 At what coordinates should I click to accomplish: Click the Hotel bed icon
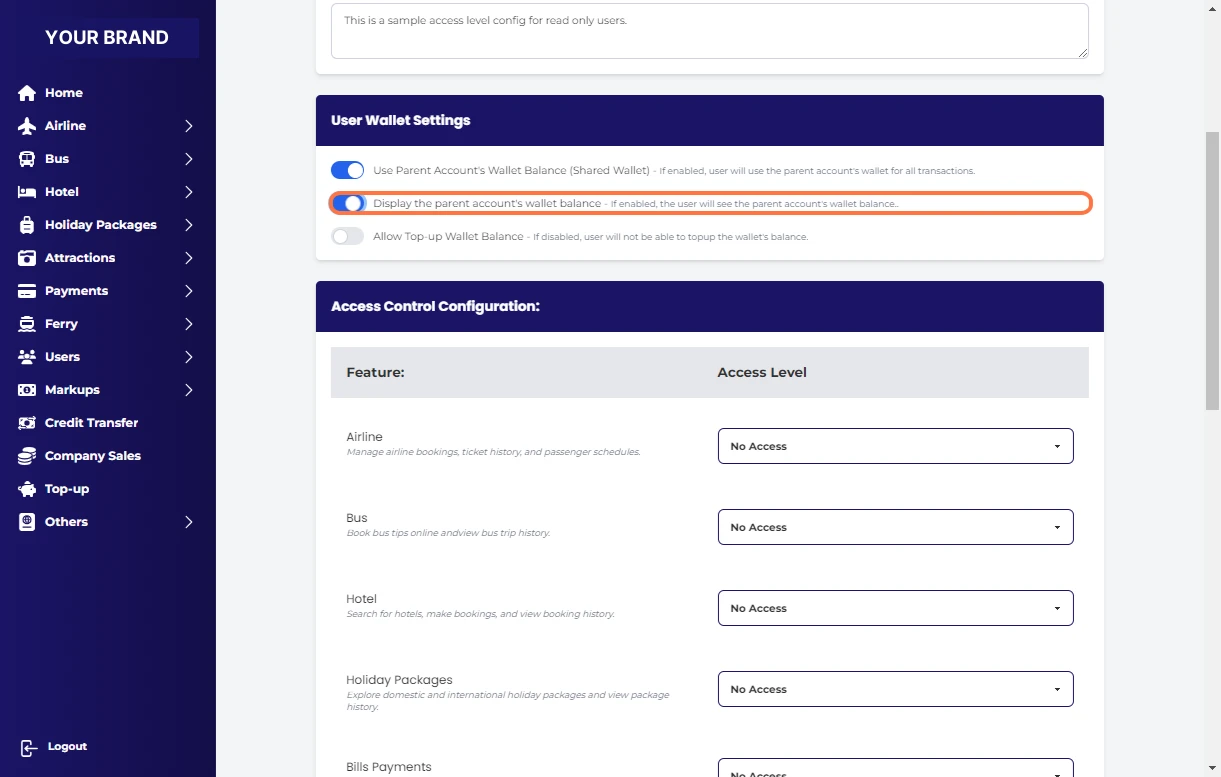(27, 192)
